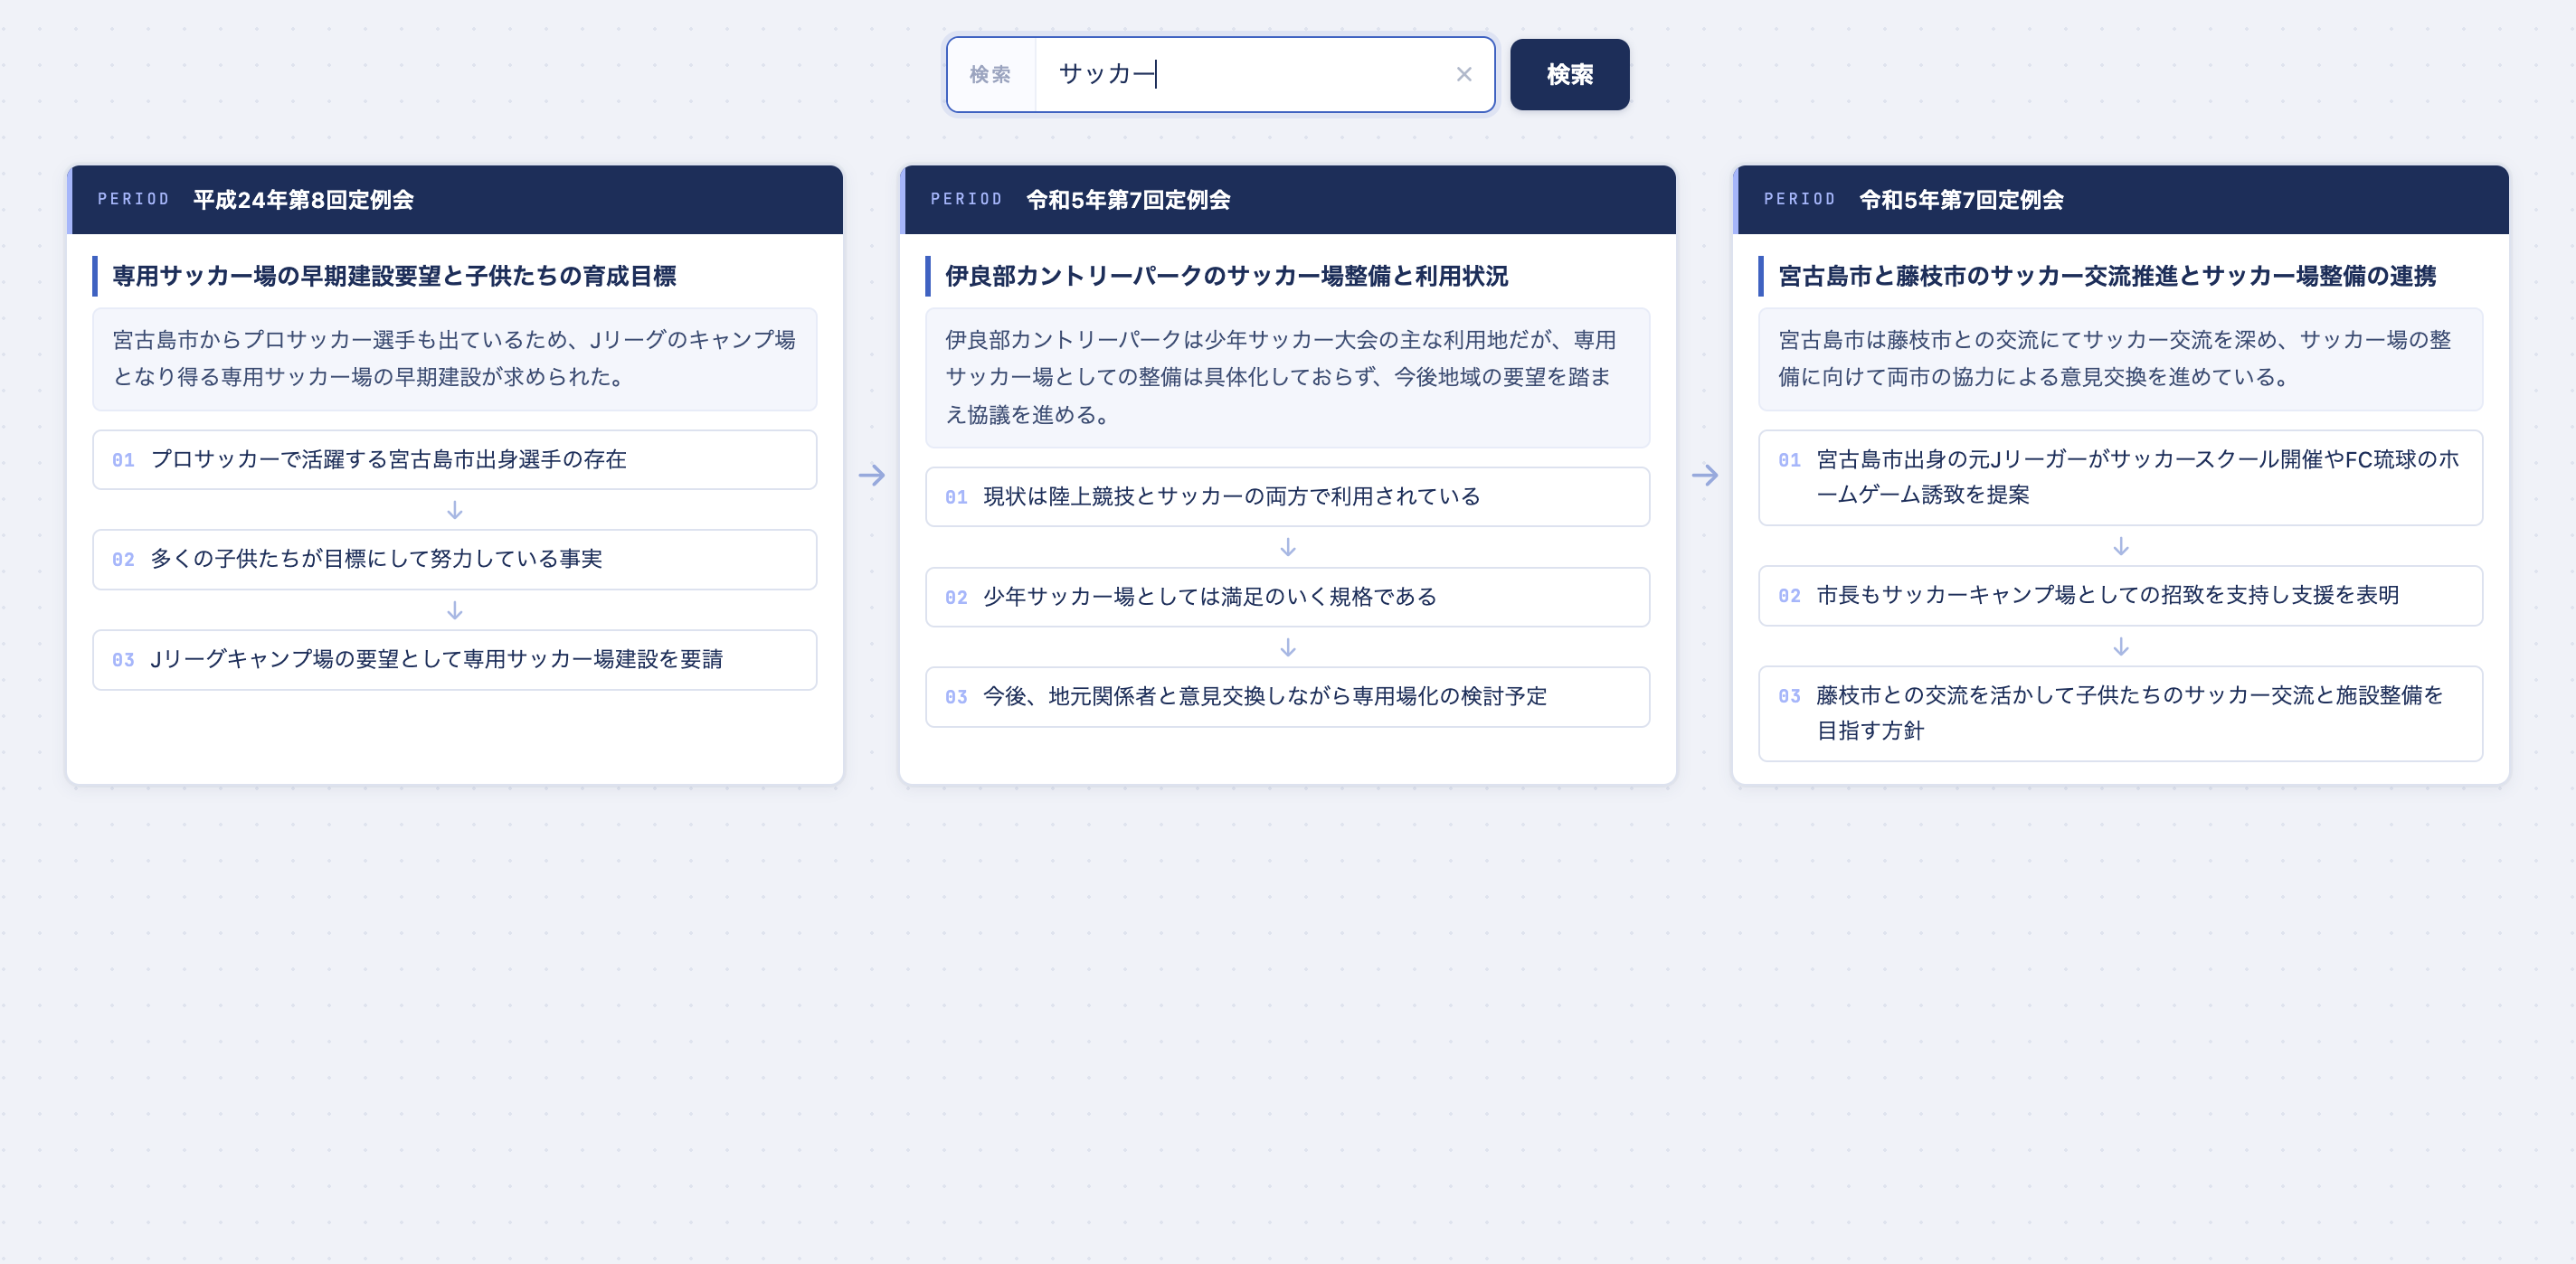Viewport: 2576px width, 1264px height.
Task: Open 伊良部カントリーパークのサッカー場整備と利用状況 title
Action: (1226, 276)
